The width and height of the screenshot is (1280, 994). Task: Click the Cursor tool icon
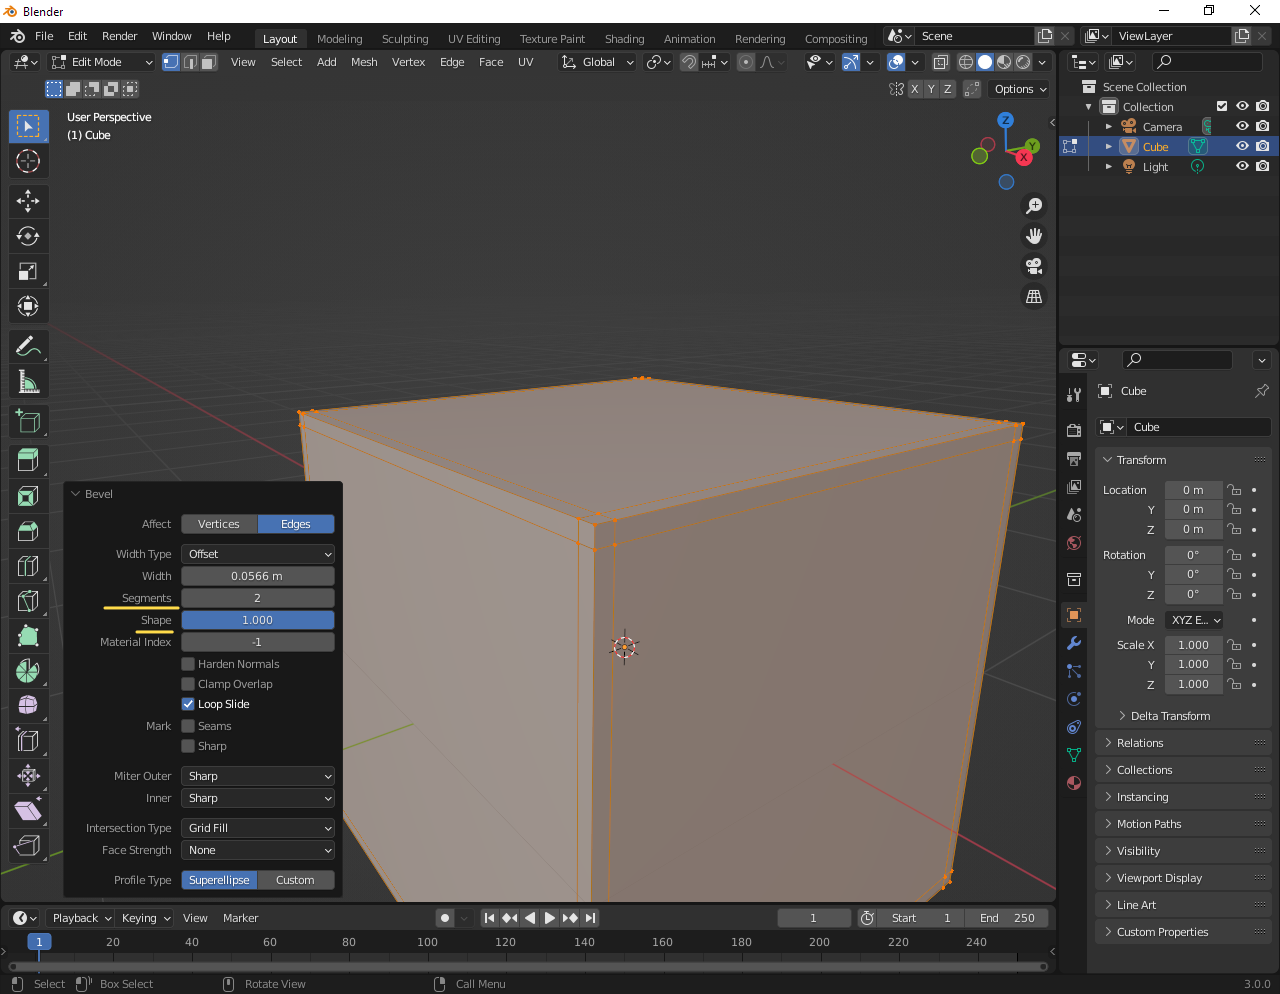(28, 161)
